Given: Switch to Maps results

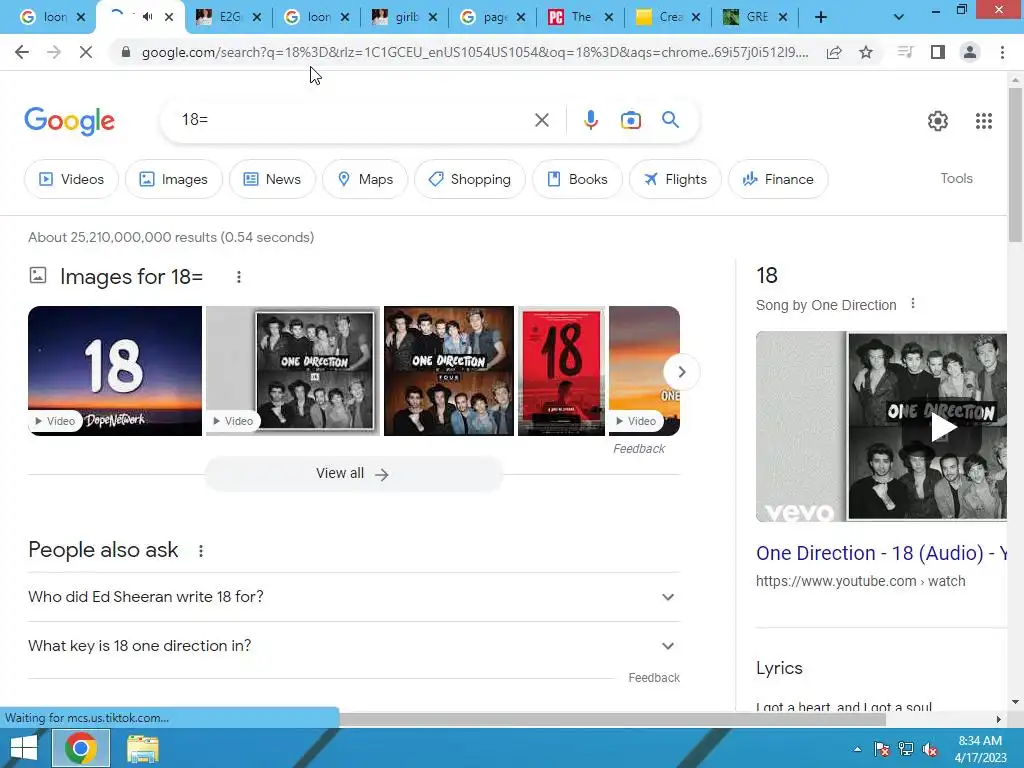Looking at the screenshot, I should coord(365,179).
